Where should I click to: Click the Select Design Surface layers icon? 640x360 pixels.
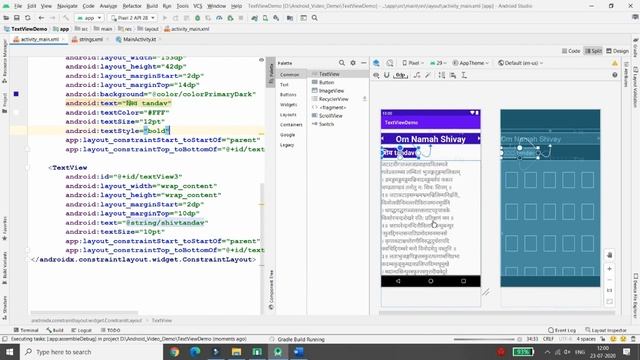pos(376,63)
